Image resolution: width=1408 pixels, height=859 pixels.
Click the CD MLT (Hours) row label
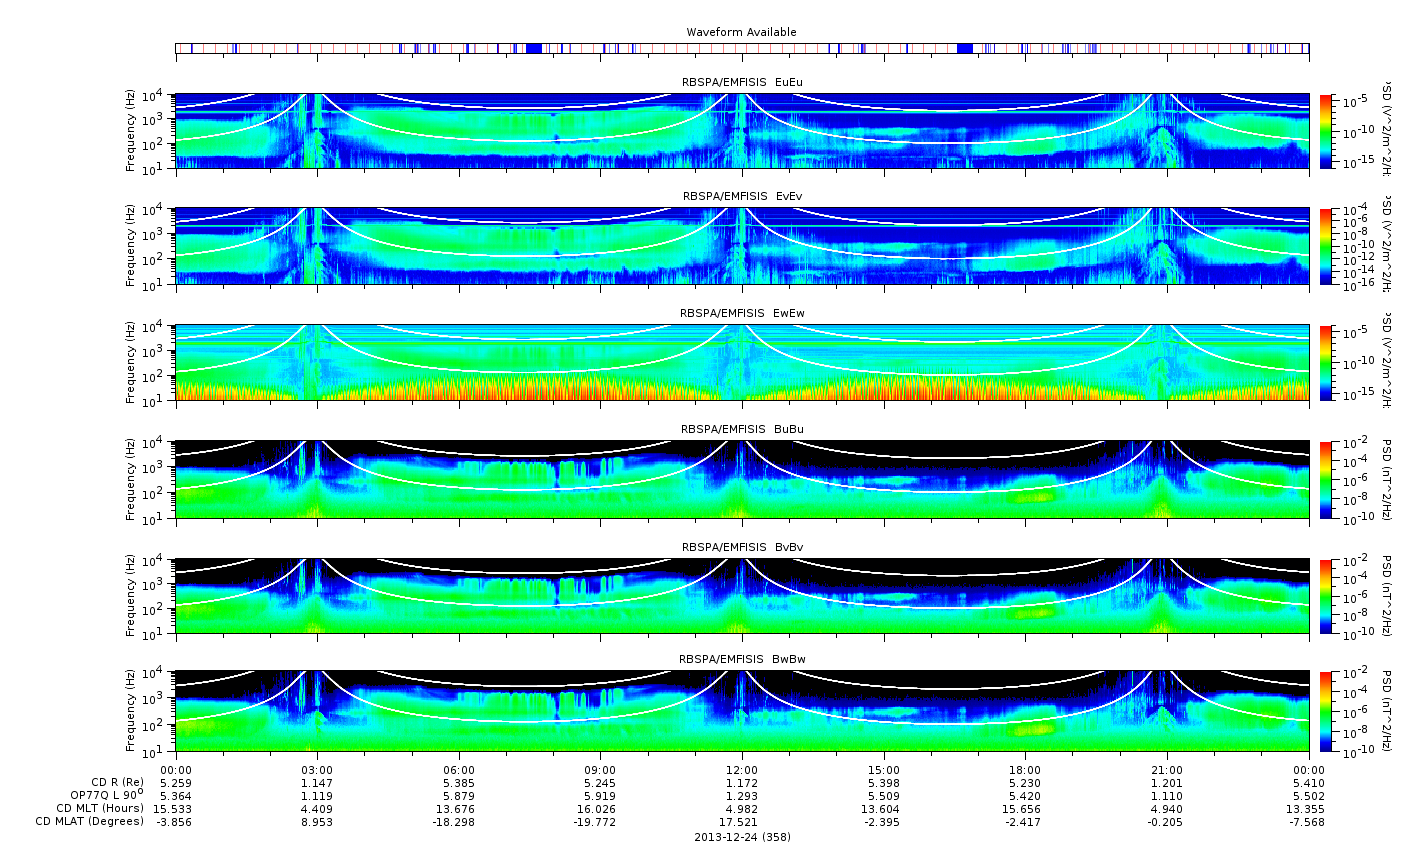coord(99,808)
